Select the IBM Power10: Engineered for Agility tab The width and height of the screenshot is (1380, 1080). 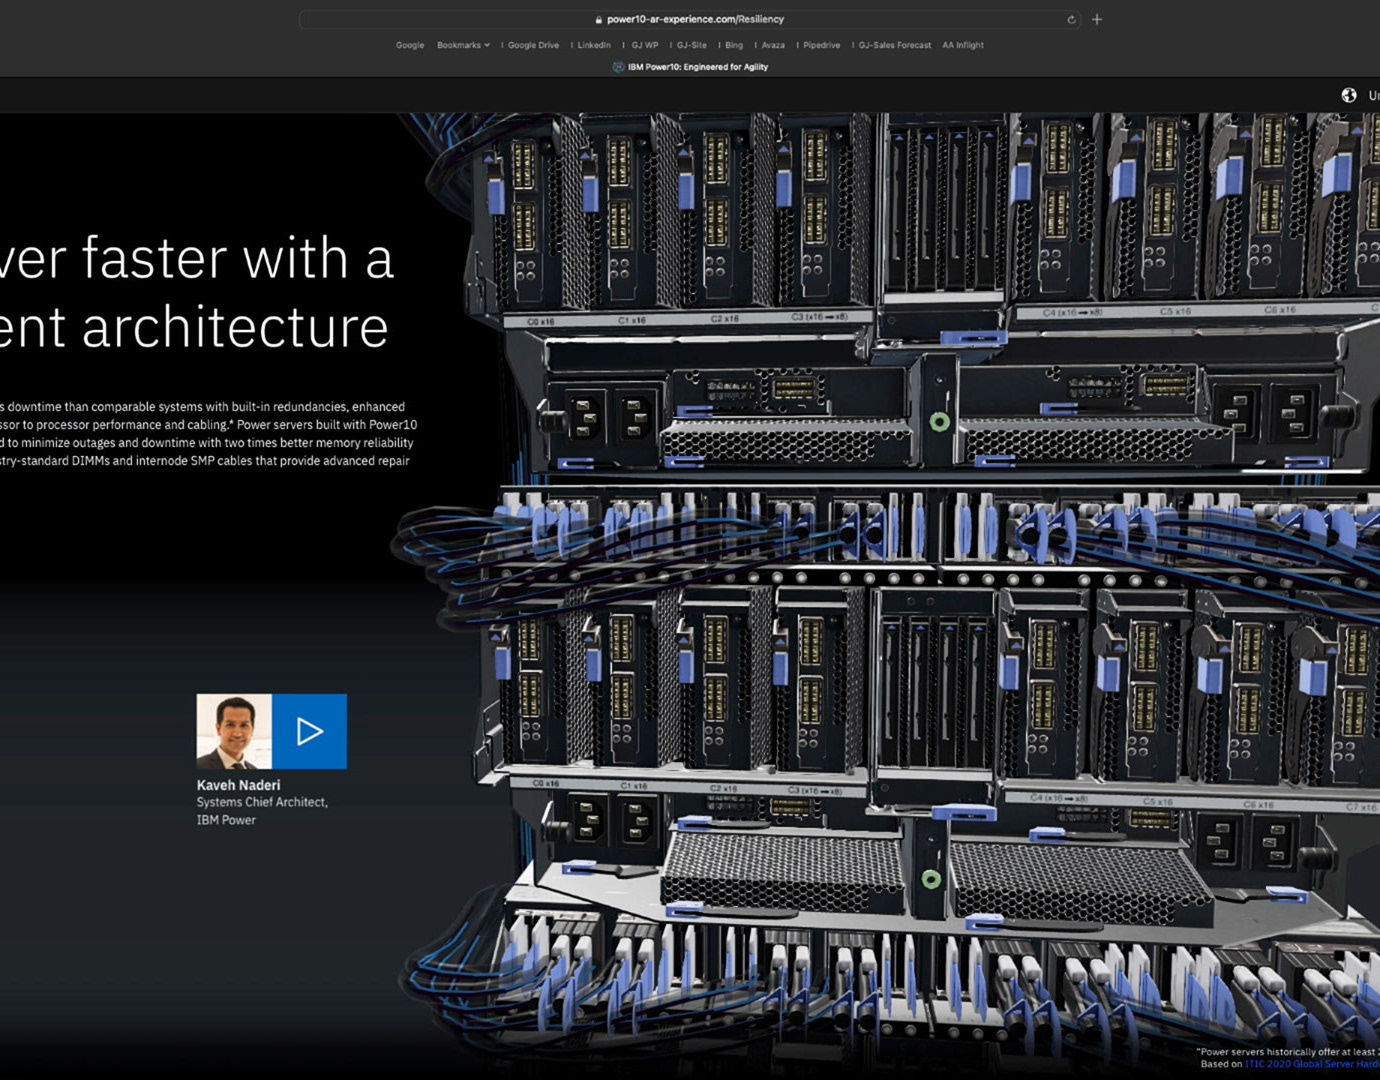point(690,67)
